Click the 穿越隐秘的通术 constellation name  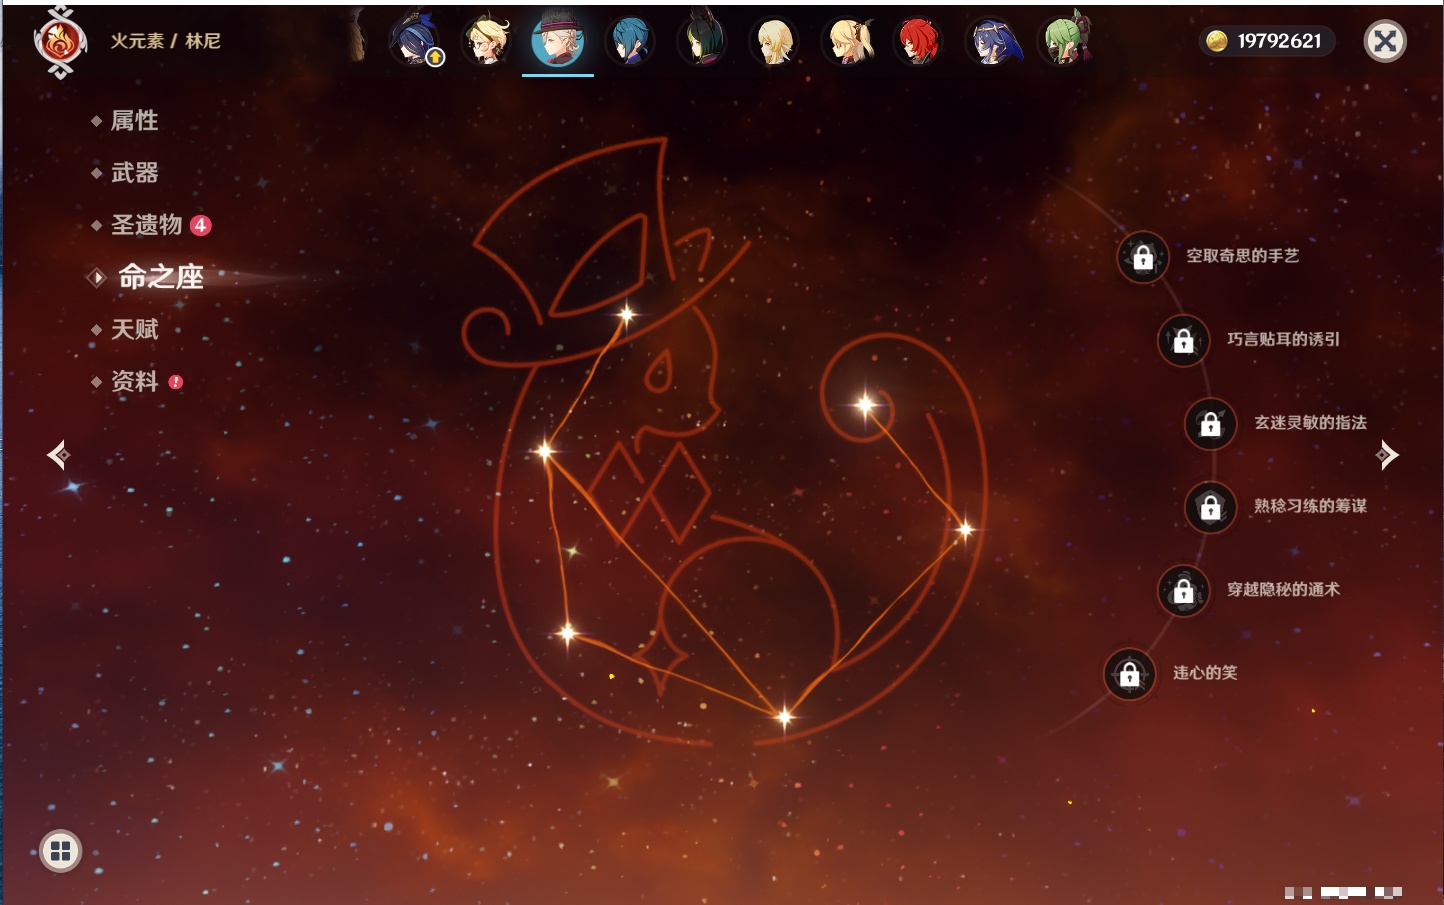[1284, 590]
